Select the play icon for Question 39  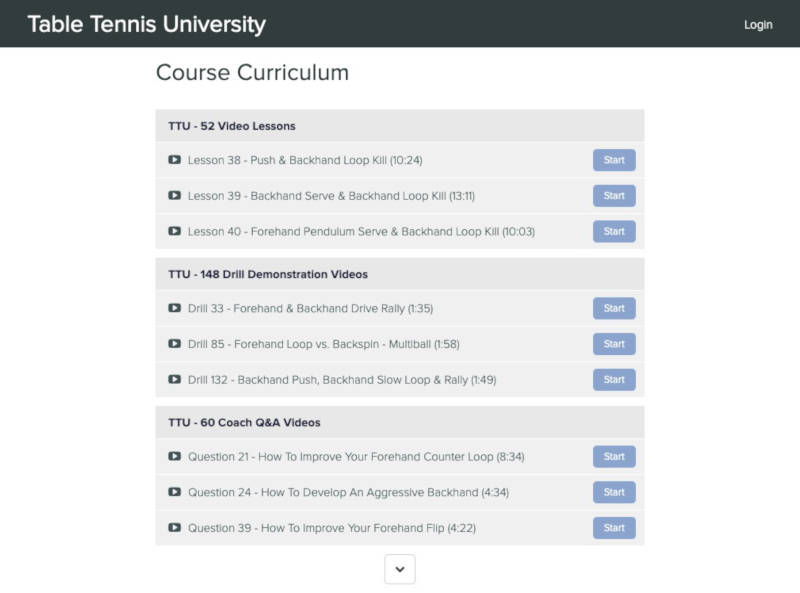176,528
